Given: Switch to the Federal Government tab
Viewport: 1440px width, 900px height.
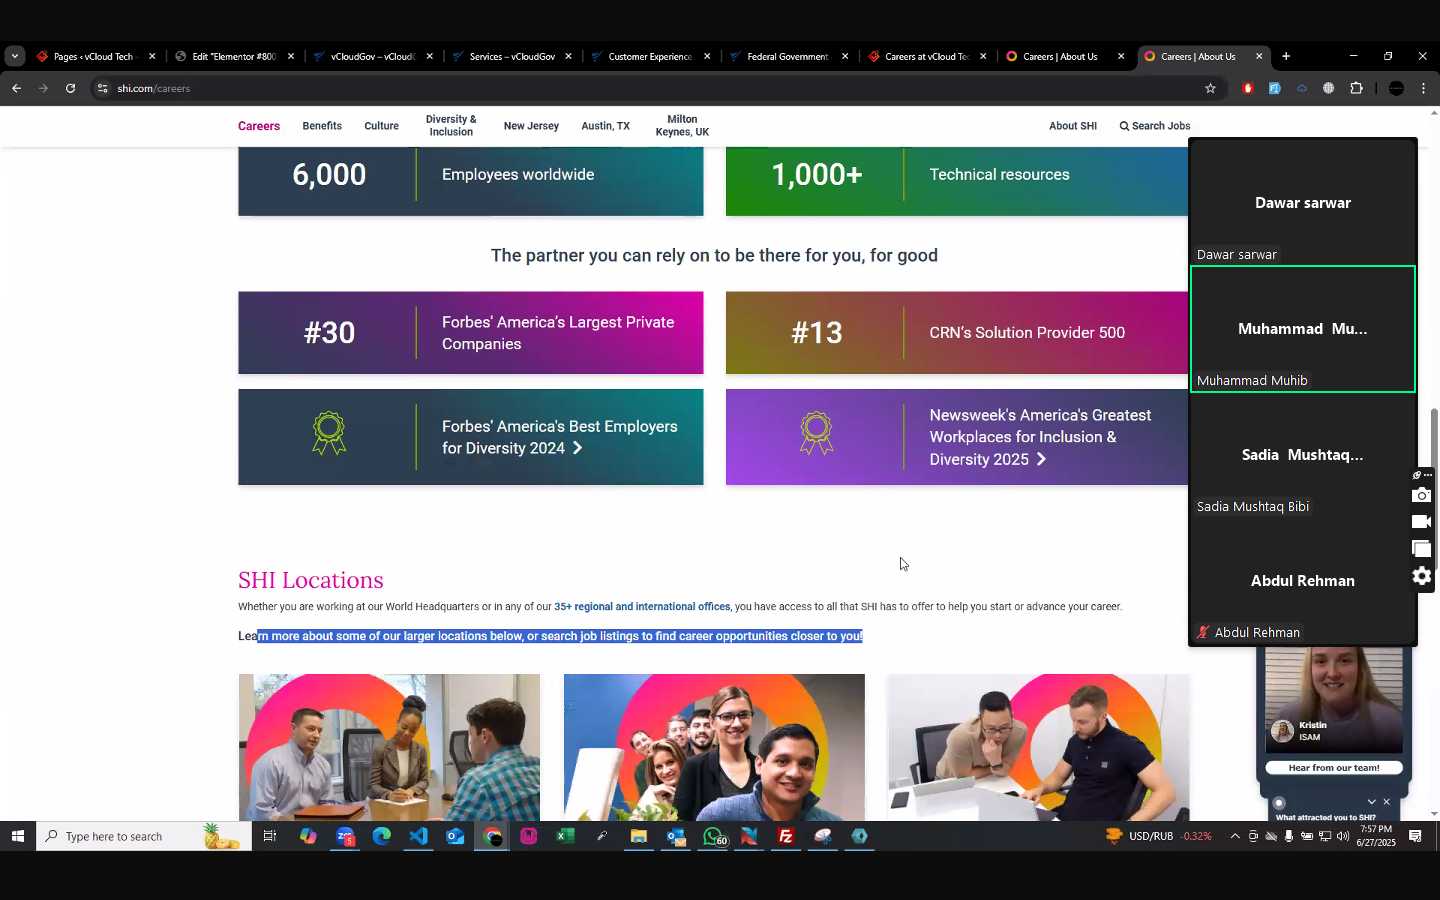Looking at the screenshot, I should coord(787,56).
